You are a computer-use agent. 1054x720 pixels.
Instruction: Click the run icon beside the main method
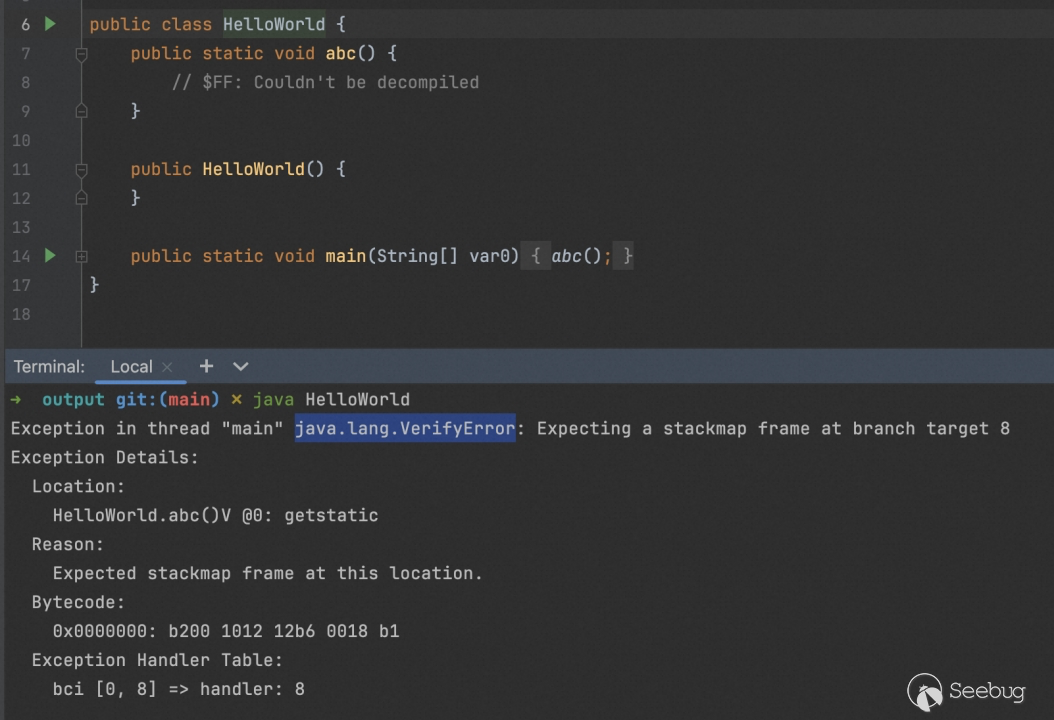pyautogui.click(x=50, y=256)
